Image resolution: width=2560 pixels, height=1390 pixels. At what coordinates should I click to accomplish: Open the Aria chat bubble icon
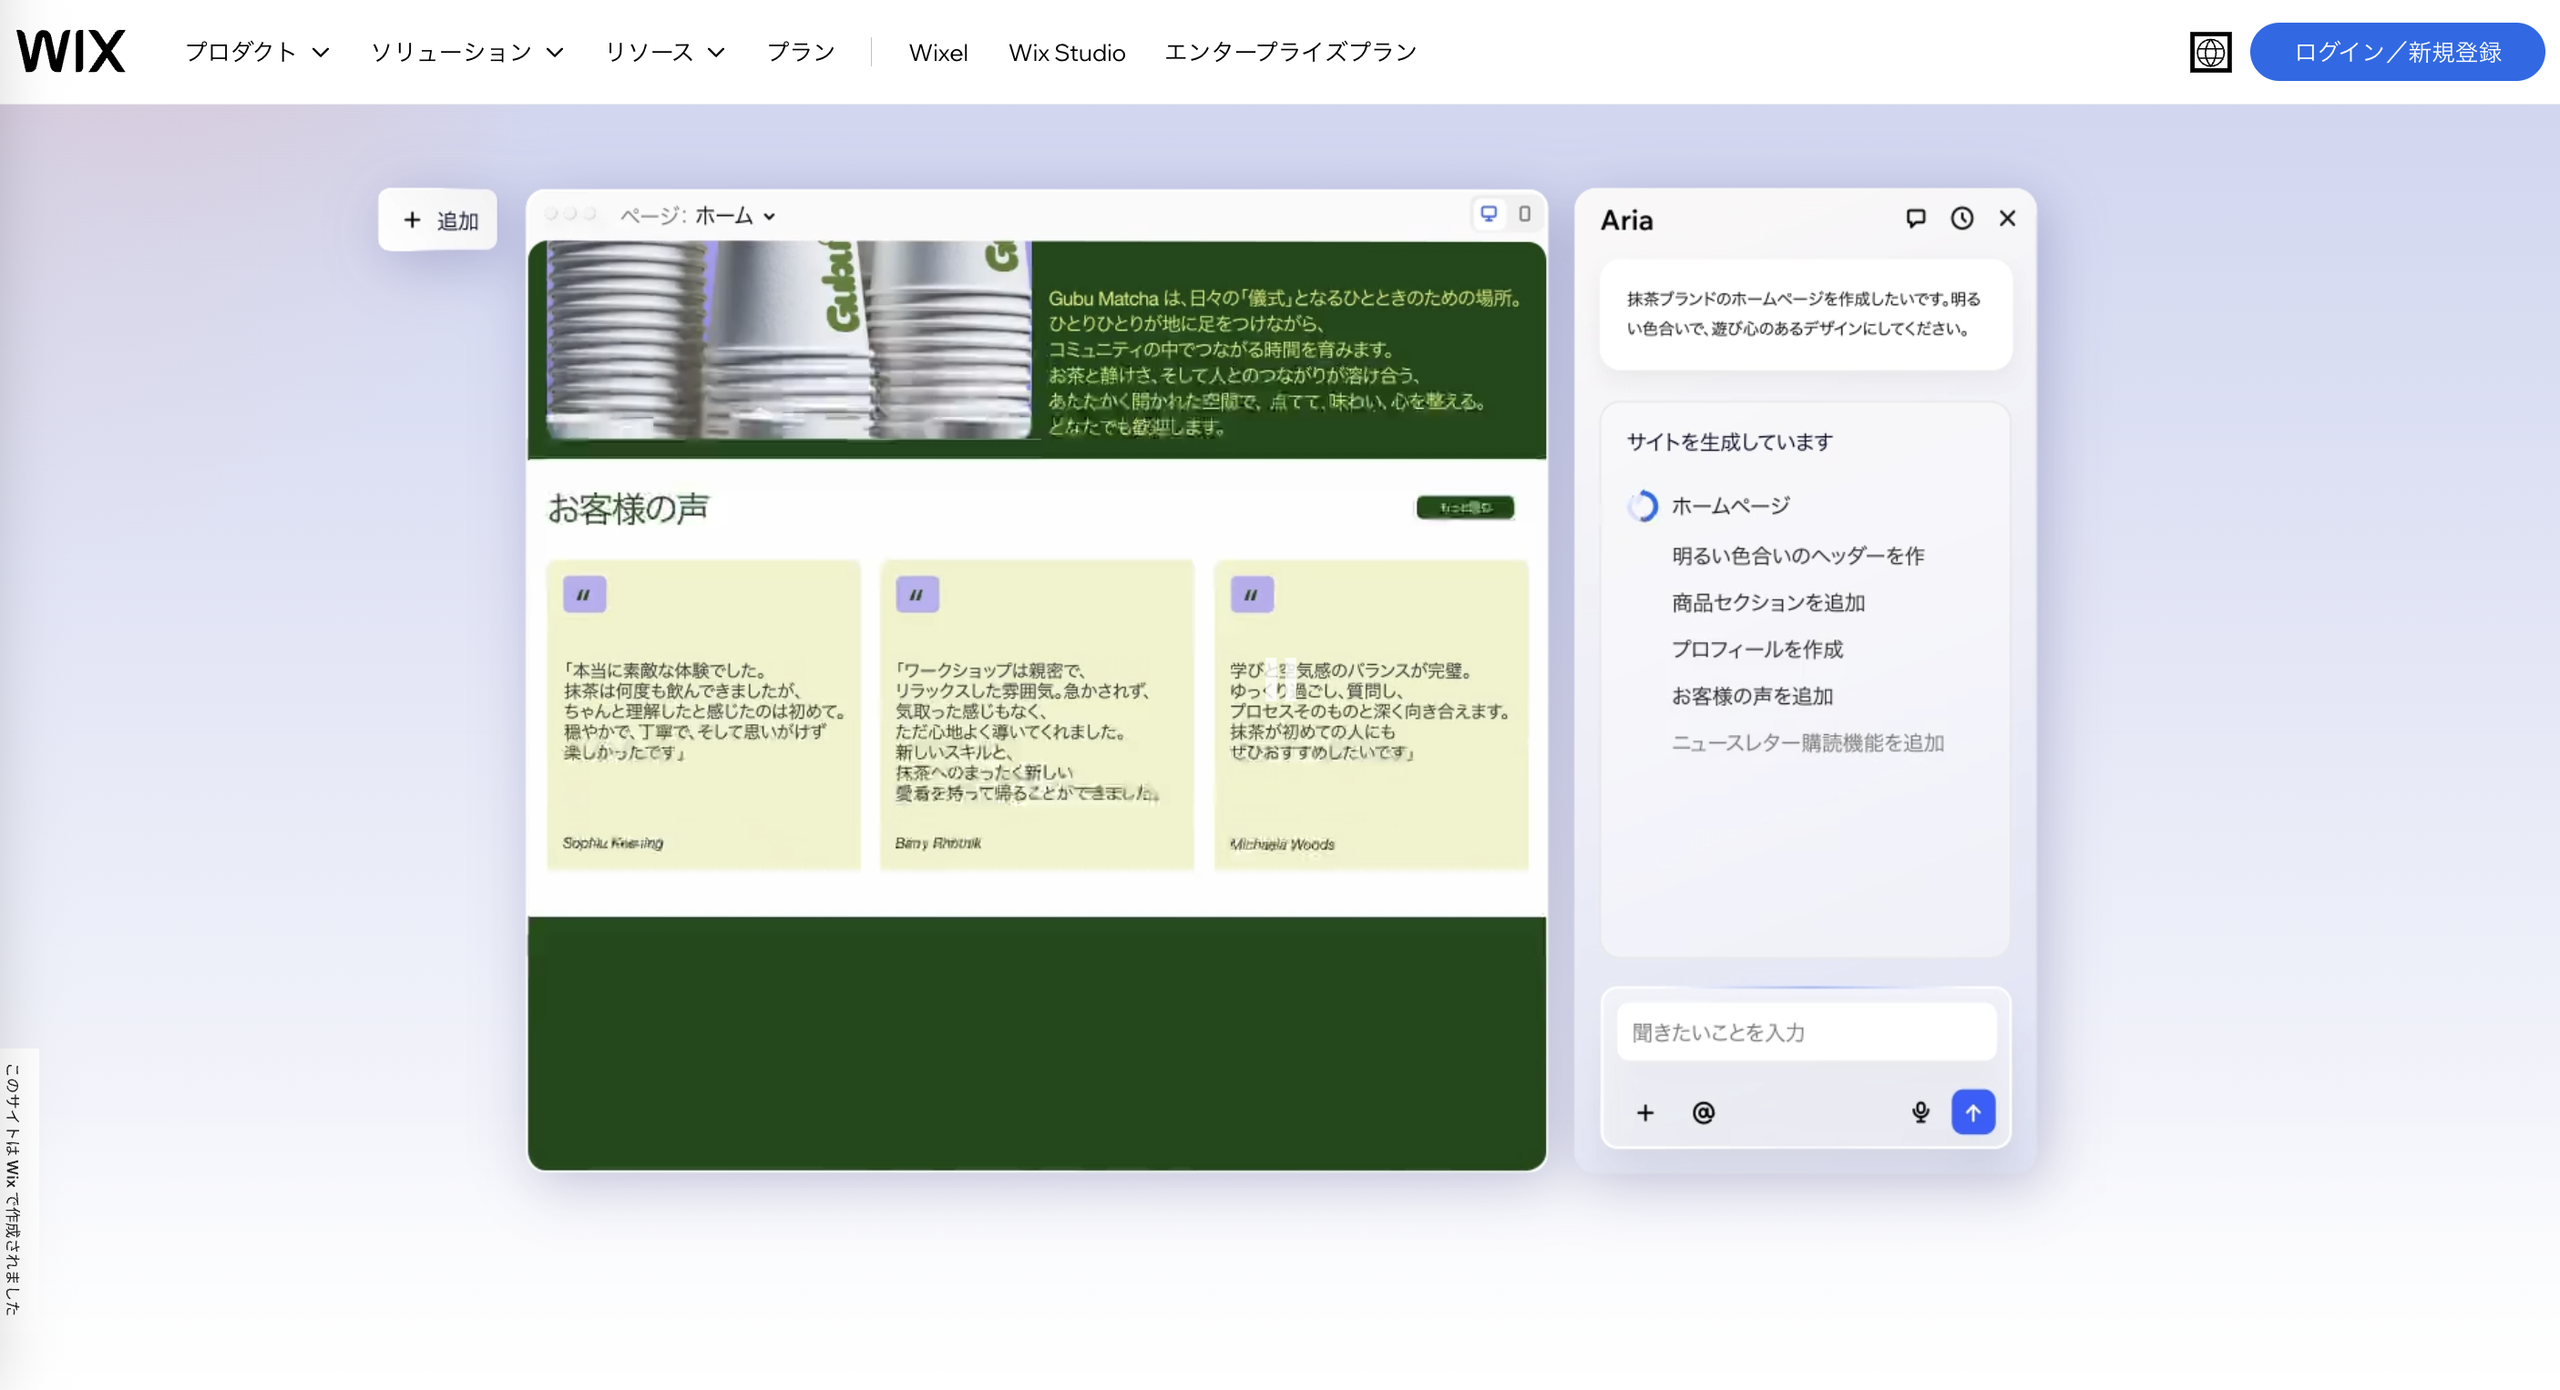[1916, 218]
